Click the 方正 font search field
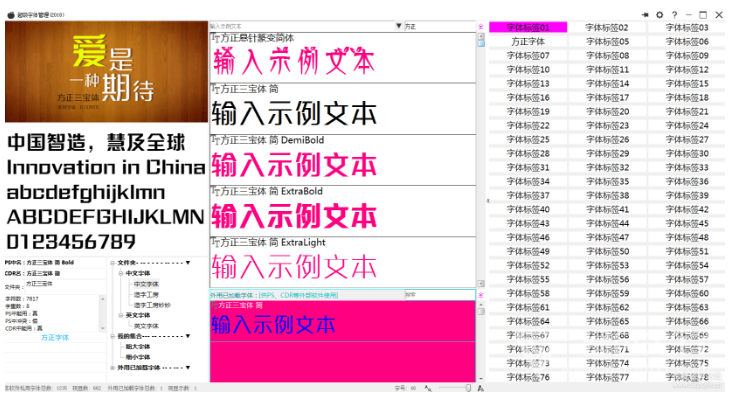 439,27
